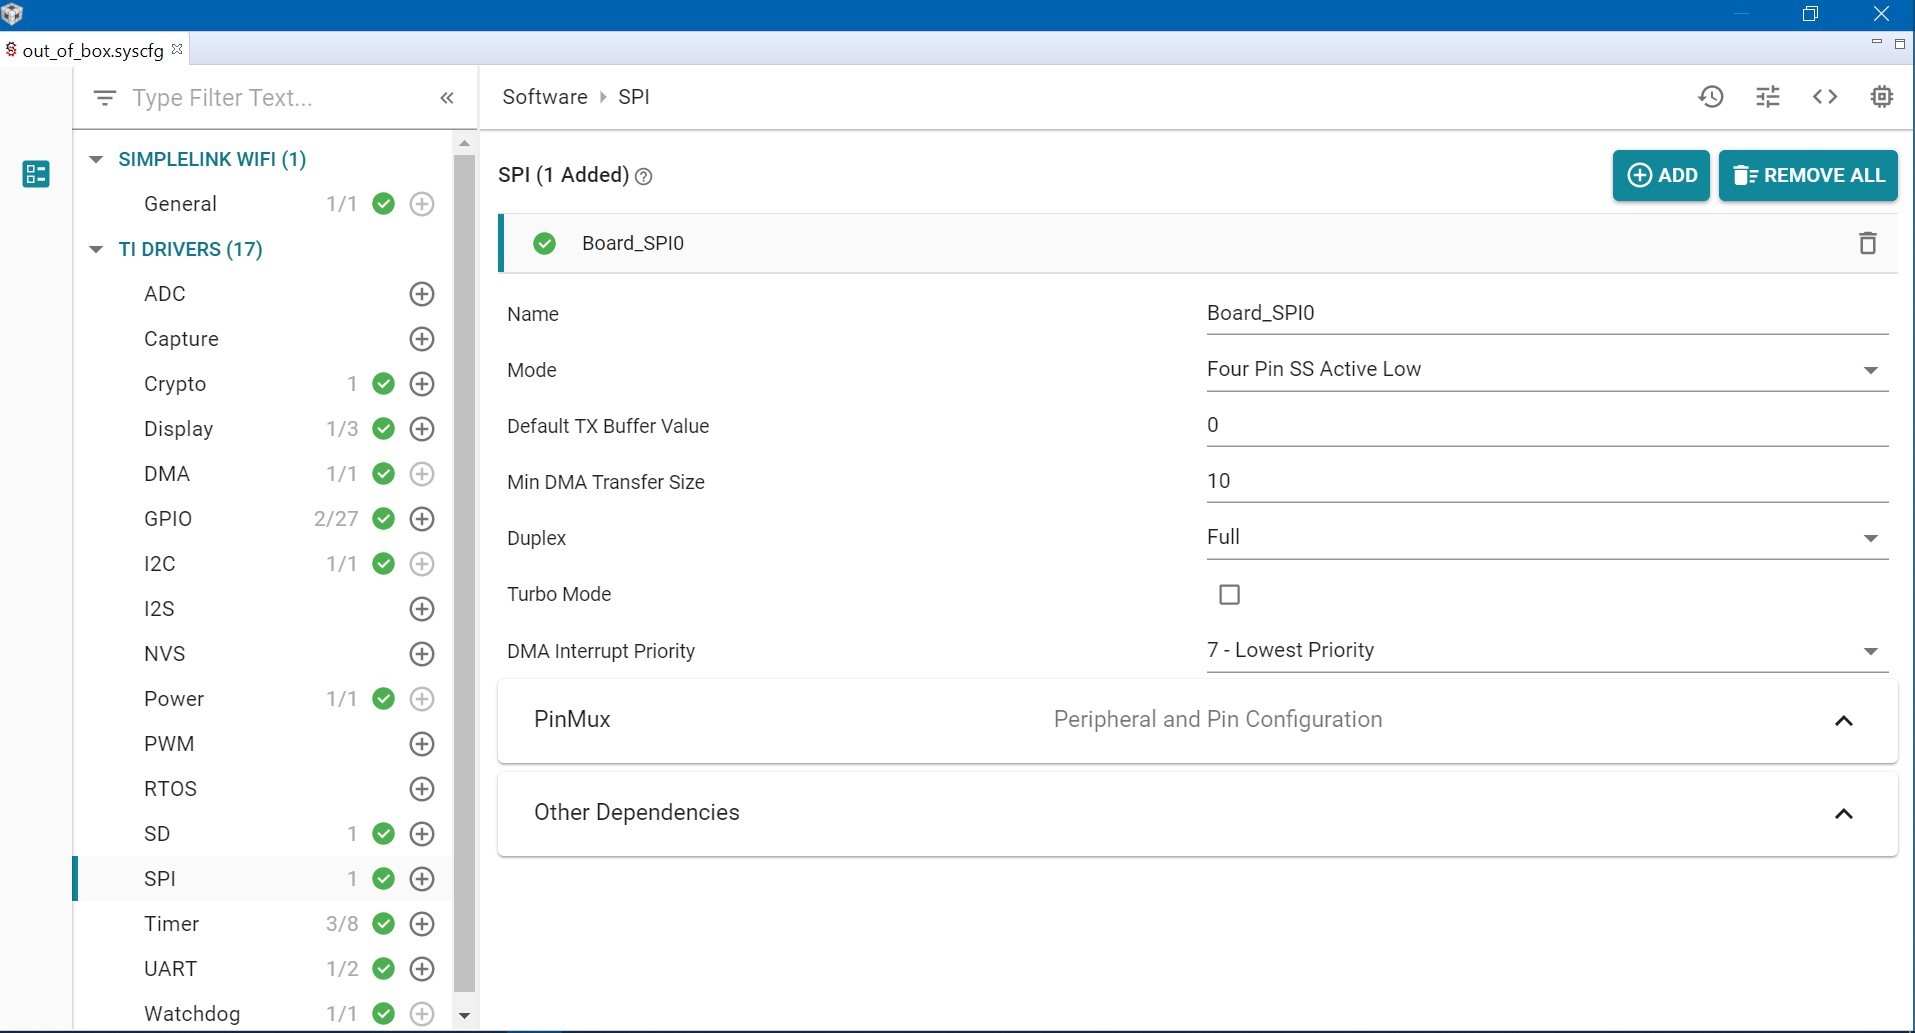Open the DMA Interrupt Priority dropdown
This screenshot has height=1033, width=1915.
1547,650
